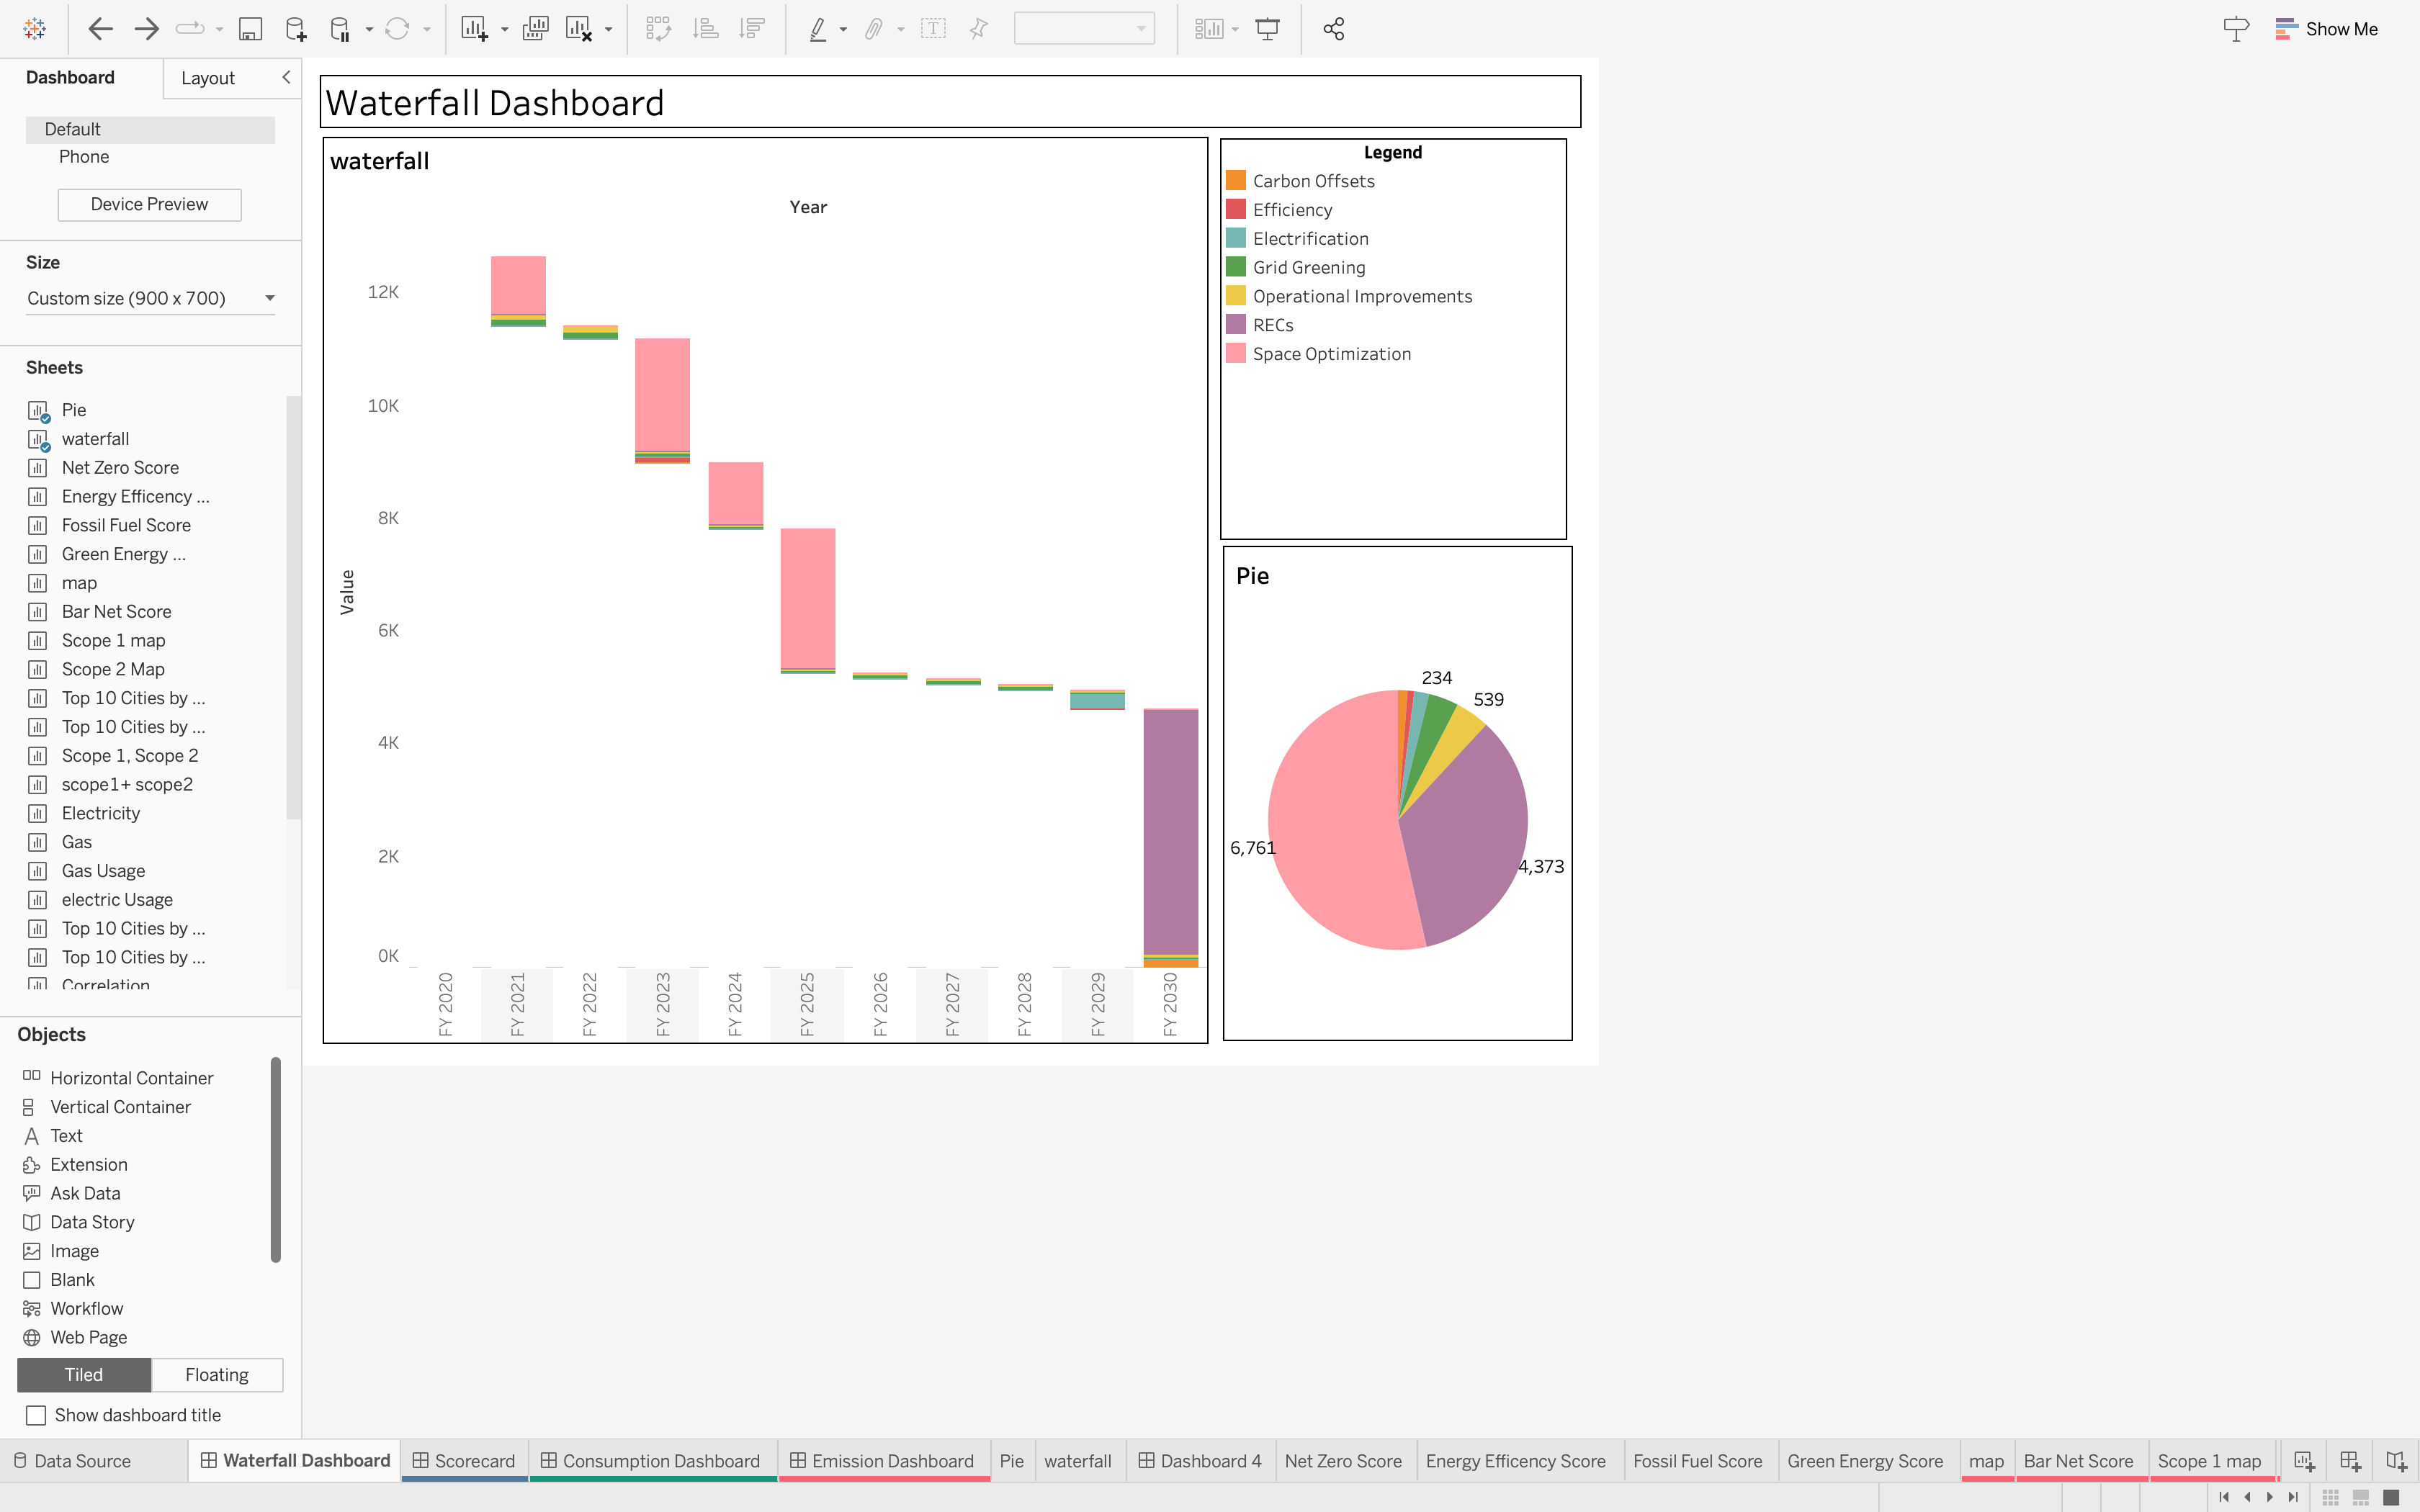Enter Presentation Mode from the toolbar
This screenshot has width=2420, height=1512.
pyautogui.click(x=1267, y=28)
